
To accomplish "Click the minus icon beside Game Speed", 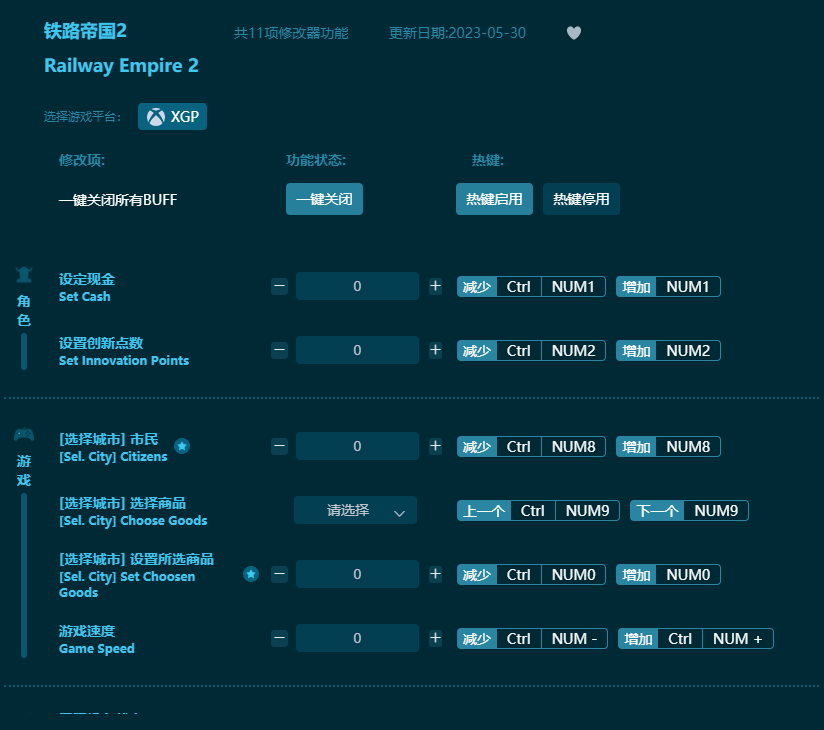I will [x=279, y=638].
